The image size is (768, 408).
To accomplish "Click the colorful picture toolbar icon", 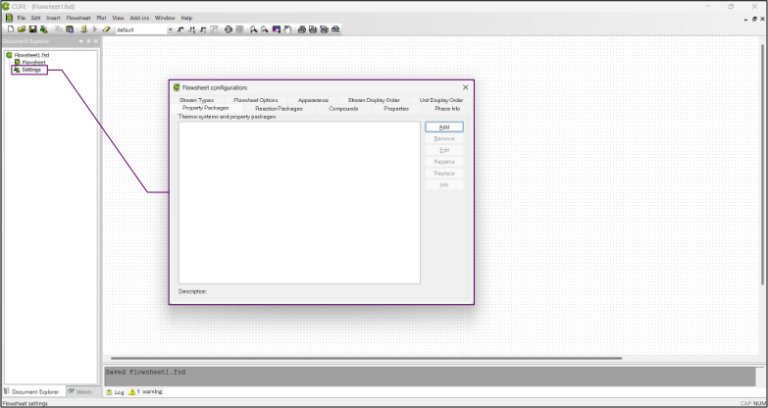I will [x=276, y=29].
